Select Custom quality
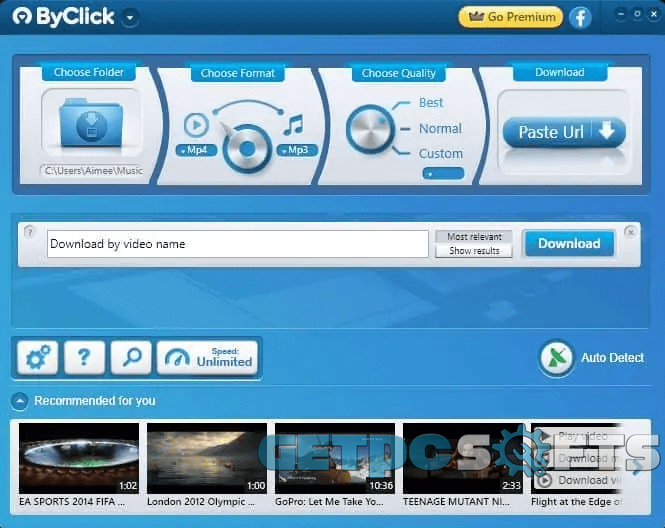Image resolution: width=665 pixels, height=528 pixels. coord(441,154)
